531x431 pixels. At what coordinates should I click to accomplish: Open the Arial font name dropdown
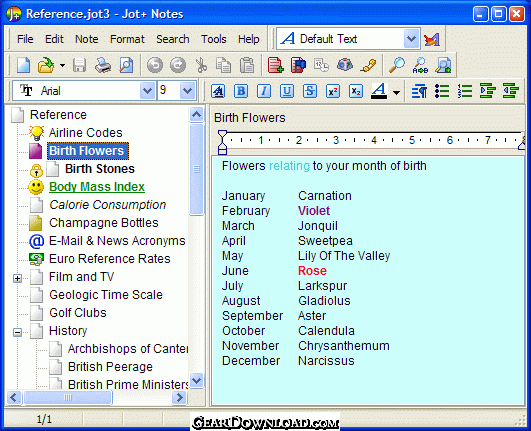147,90
